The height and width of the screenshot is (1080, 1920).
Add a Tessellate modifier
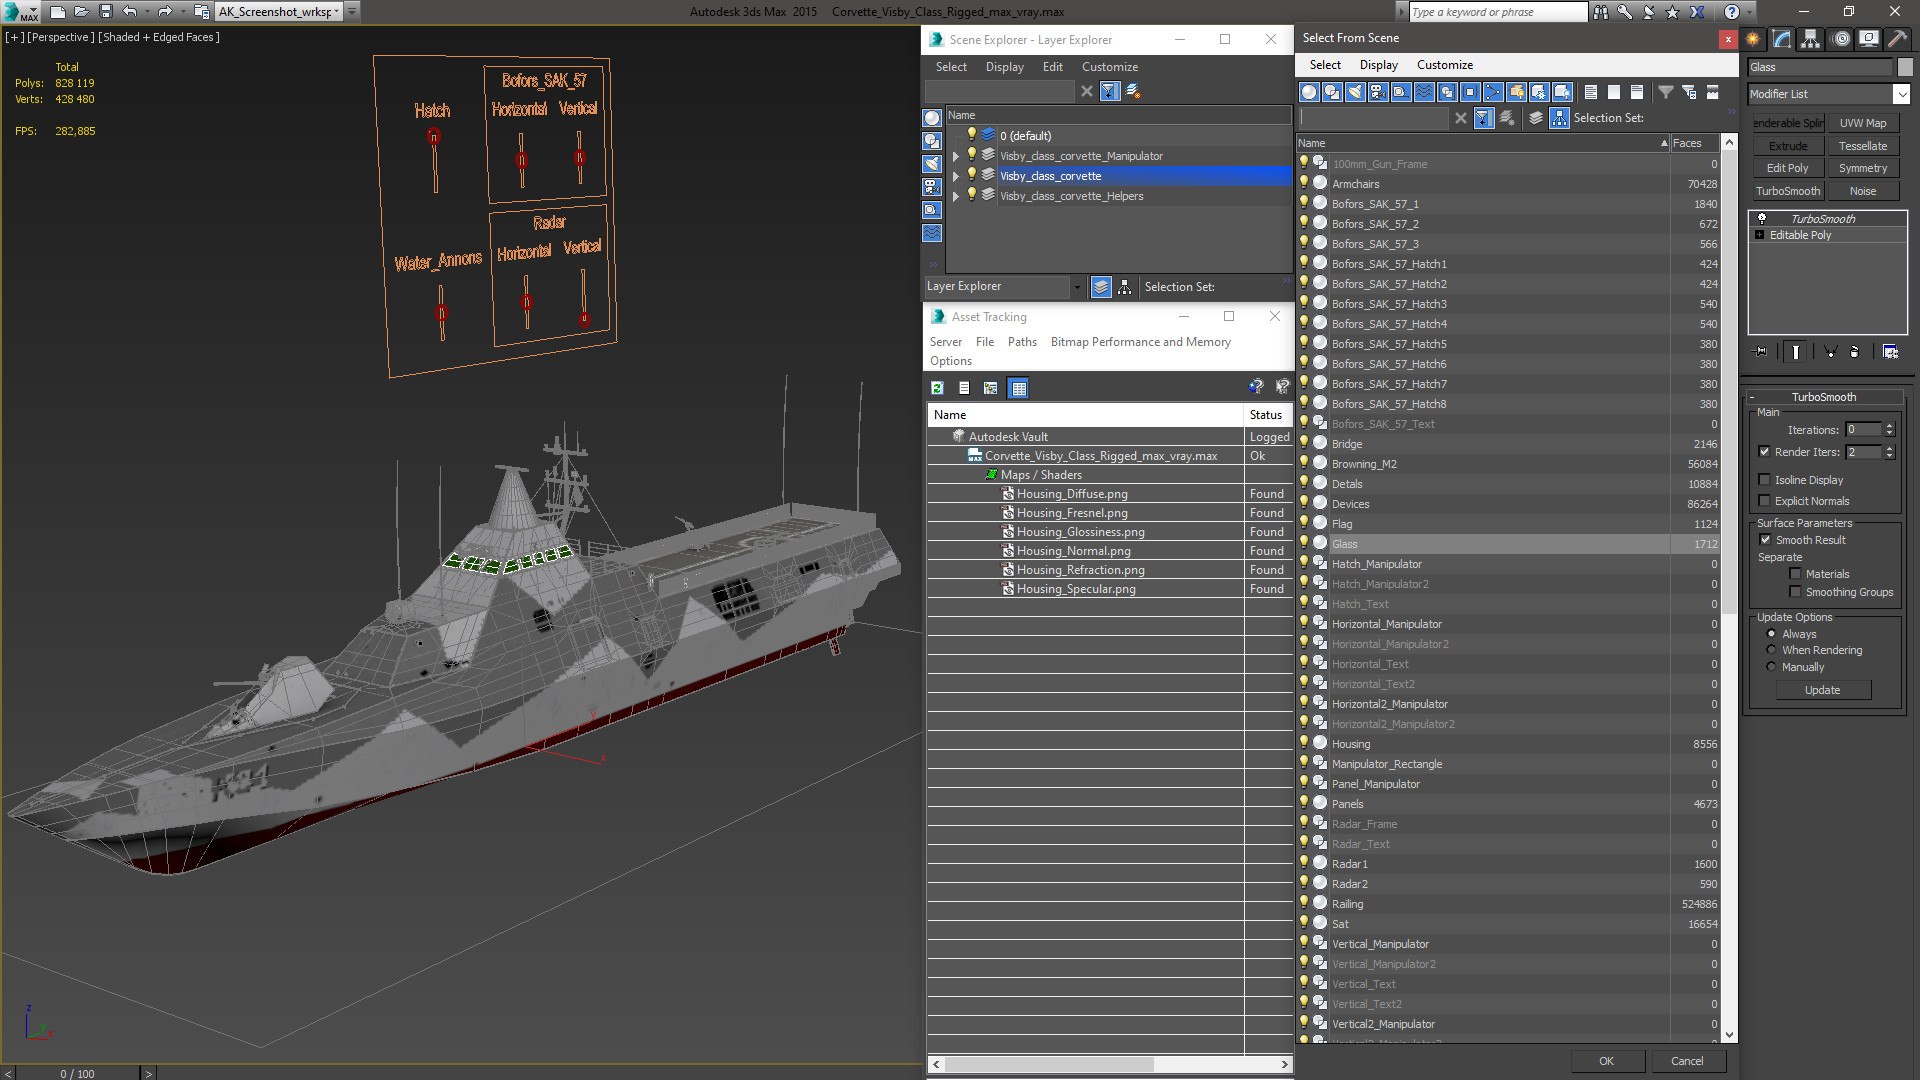pos(1862,146)
